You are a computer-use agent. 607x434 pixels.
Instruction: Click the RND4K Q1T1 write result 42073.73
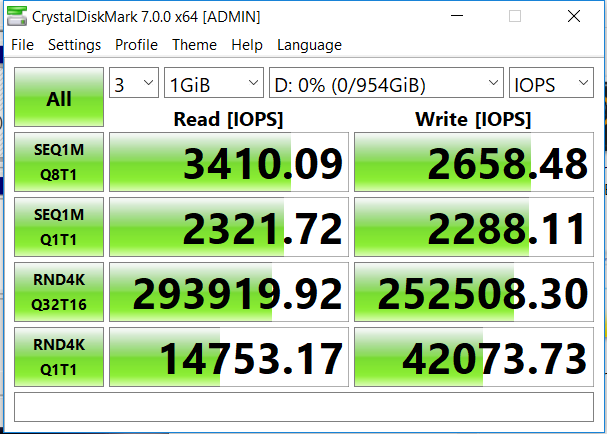pos(474,357)
